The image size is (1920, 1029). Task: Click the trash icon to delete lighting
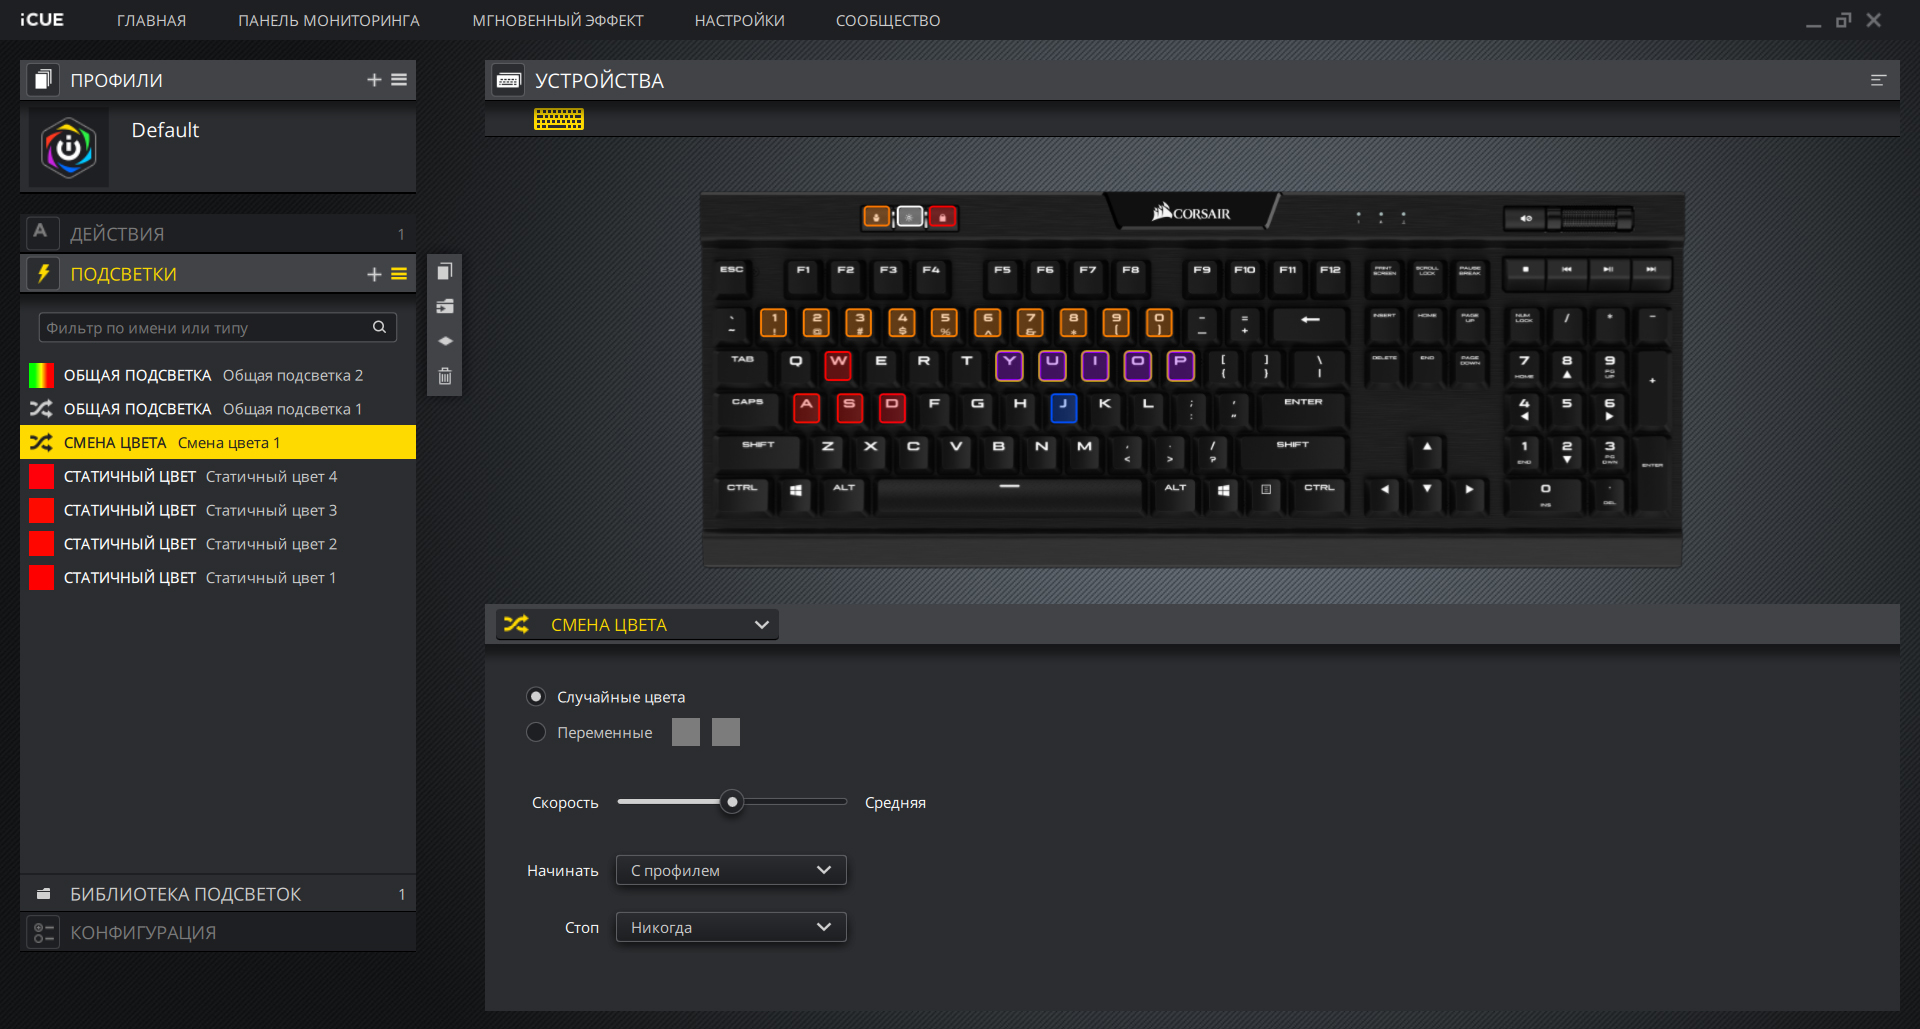click(445, 376)
